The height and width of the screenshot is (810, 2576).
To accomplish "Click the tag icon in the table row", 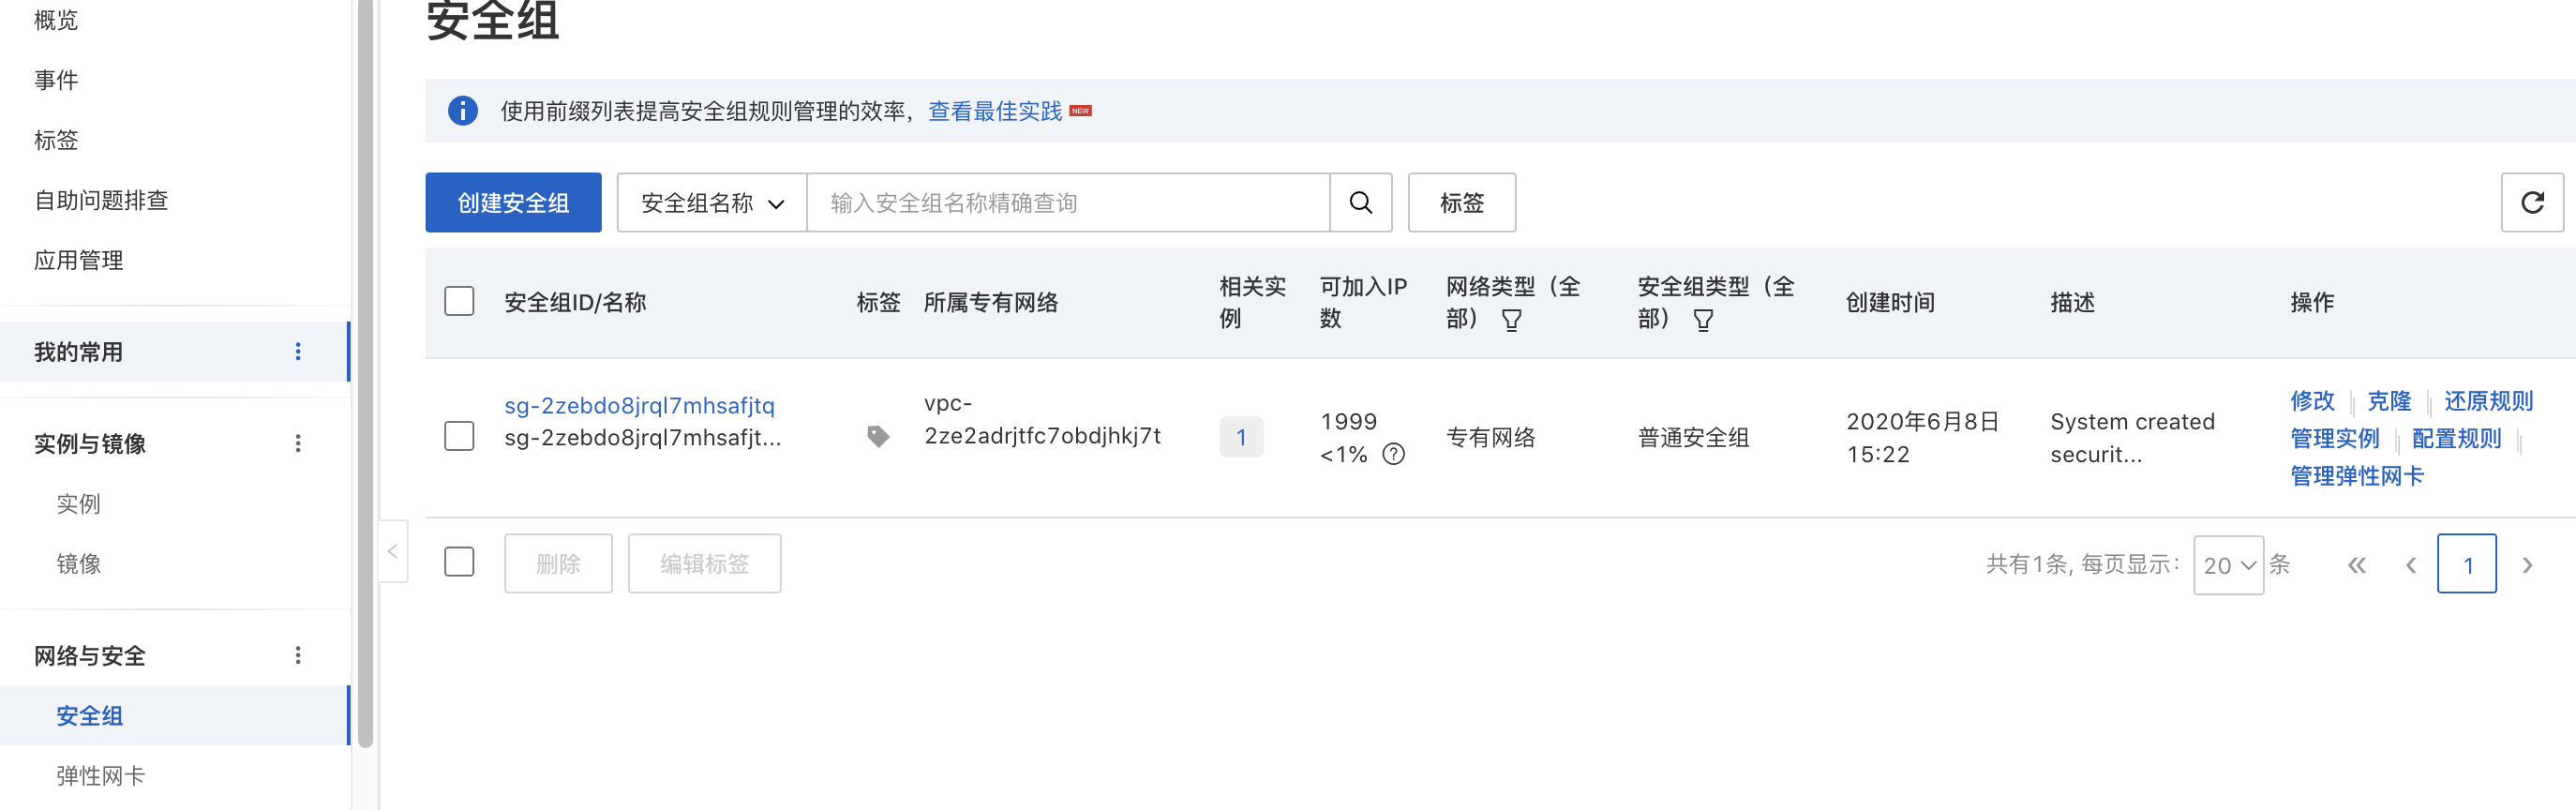I will [877, 437].
